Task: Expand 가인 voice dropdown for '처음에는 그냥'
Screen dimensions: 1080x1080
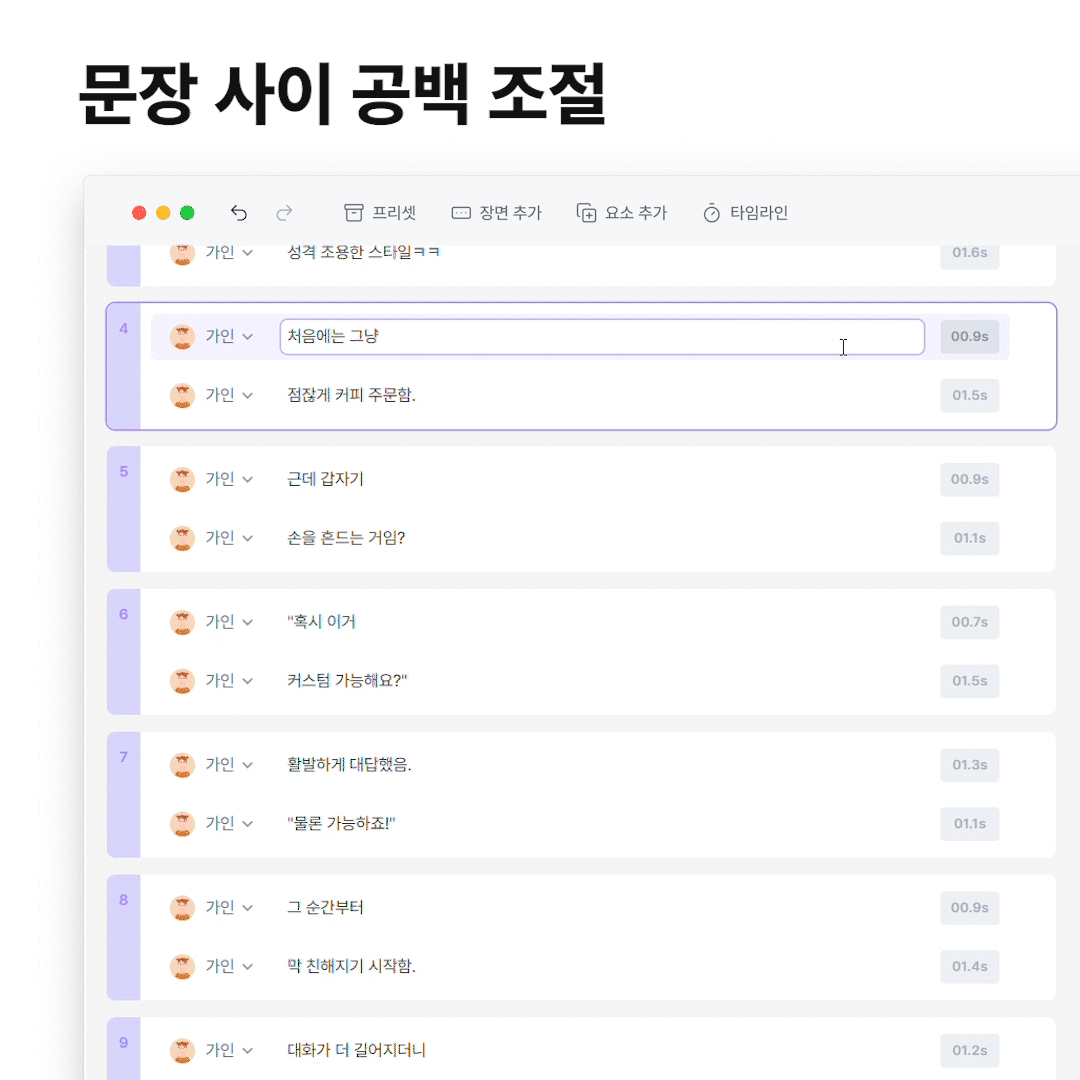Action: (x=229, y=337)
